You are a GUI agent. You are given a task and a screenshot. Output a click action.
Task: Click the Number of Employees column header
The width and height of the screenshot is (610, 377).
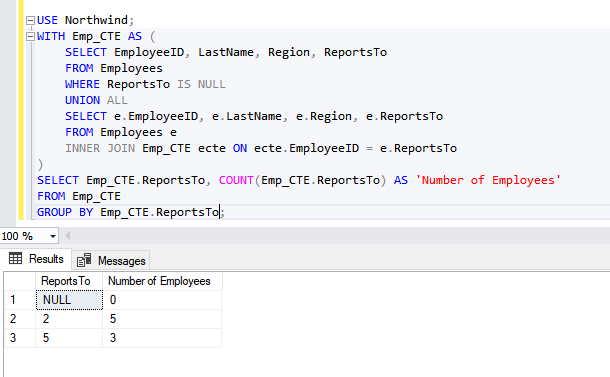(162, 281)
